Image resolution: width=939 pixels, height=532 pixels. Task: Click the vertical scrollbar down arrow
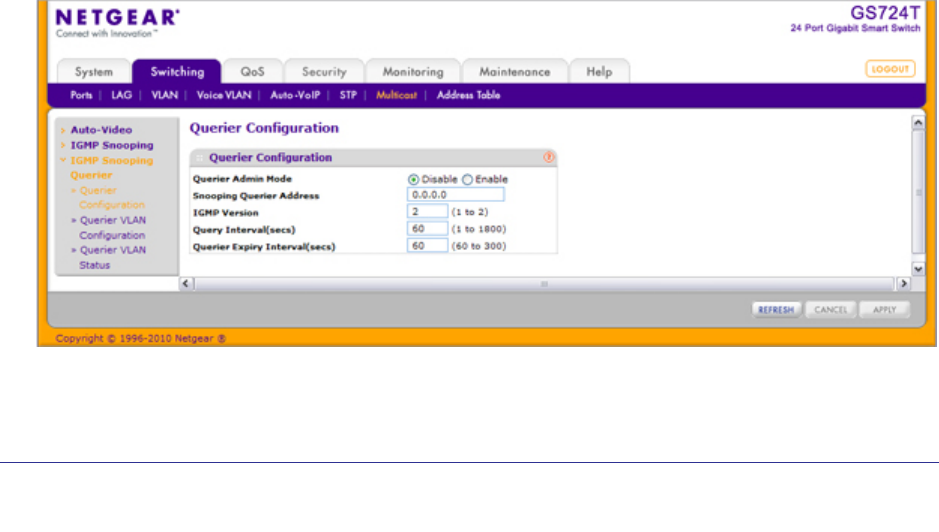[x=918, y=269]
